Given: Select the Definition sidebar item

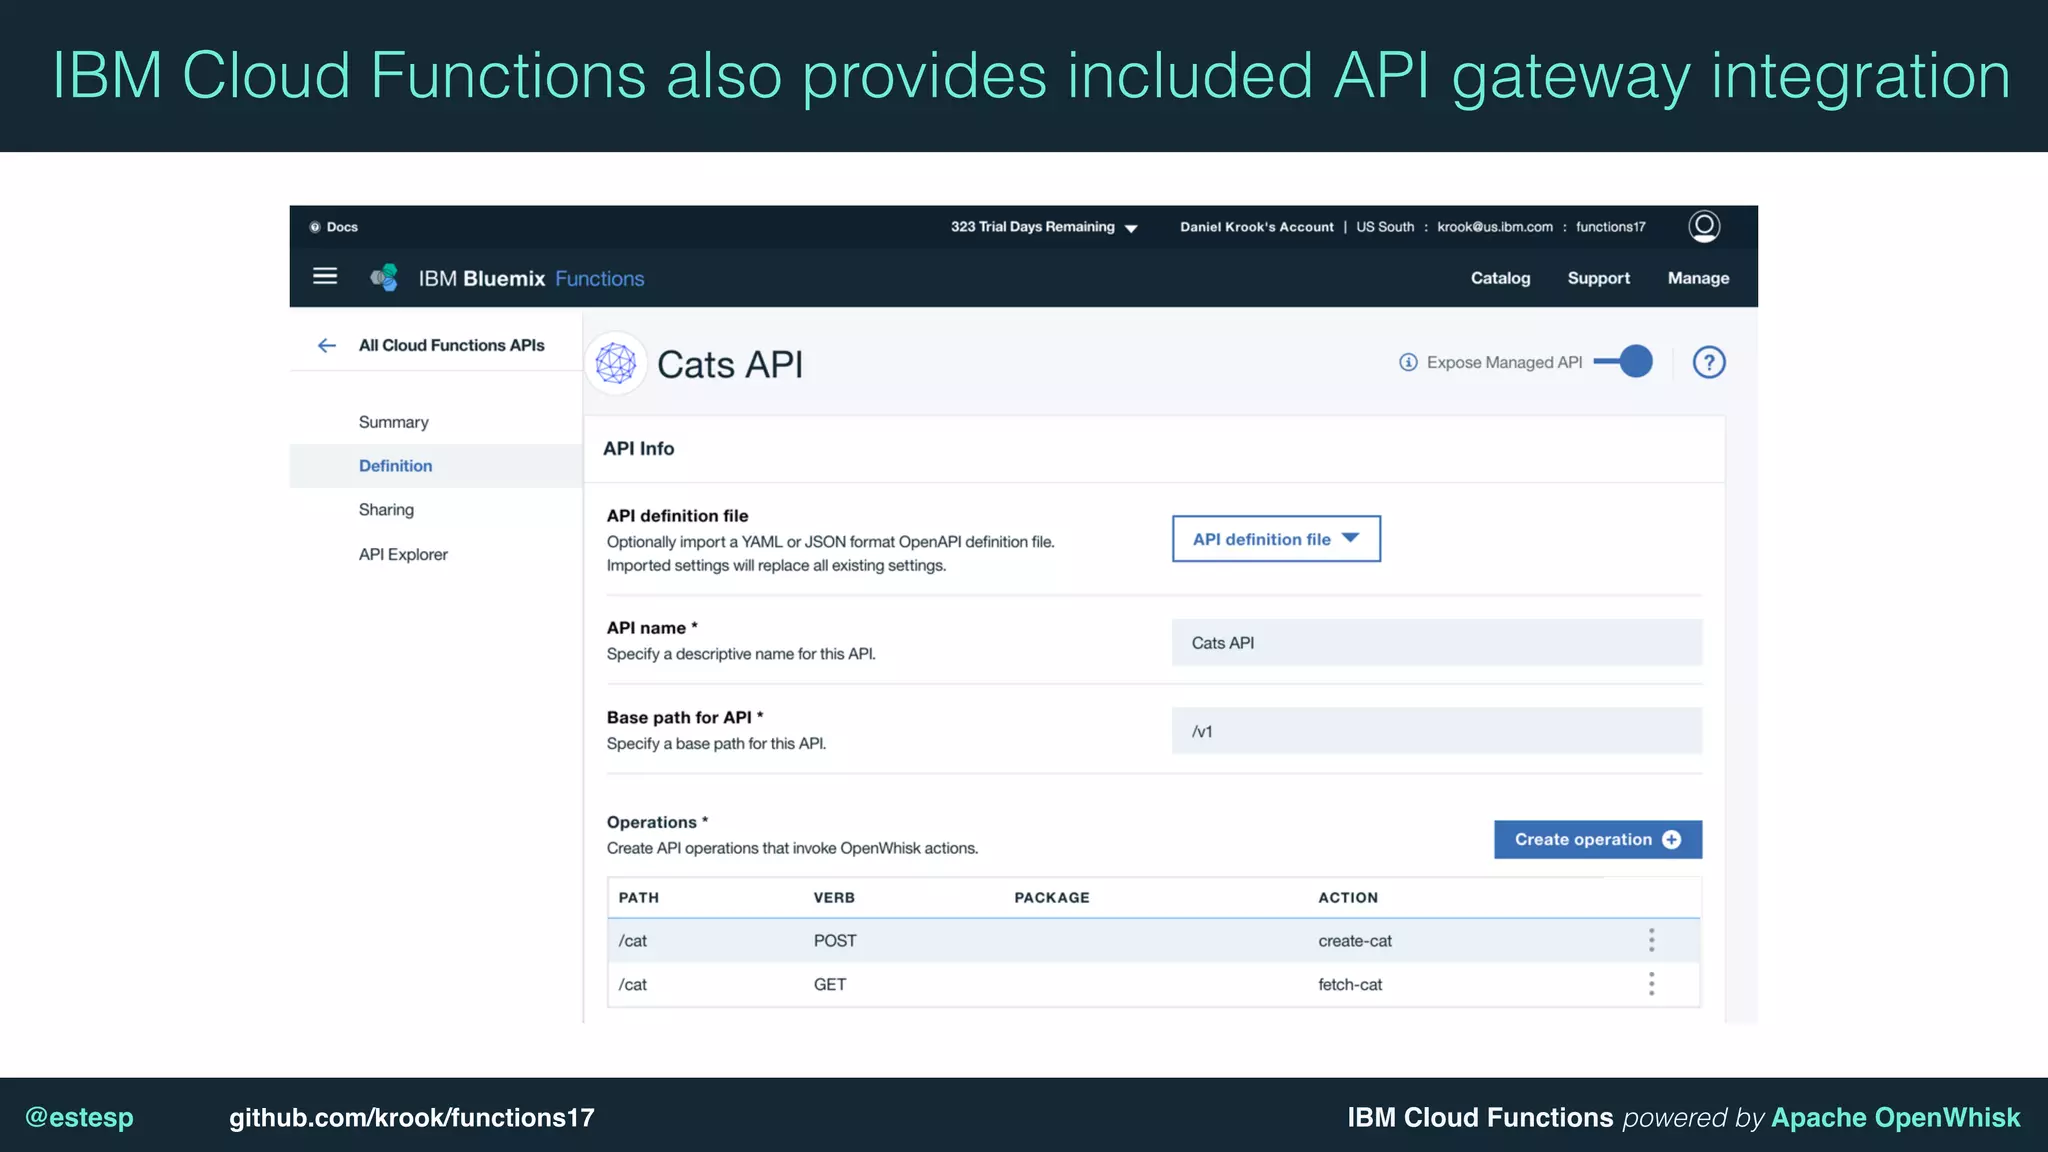Looking at the screenshot, I should click(x=436, y=466).
